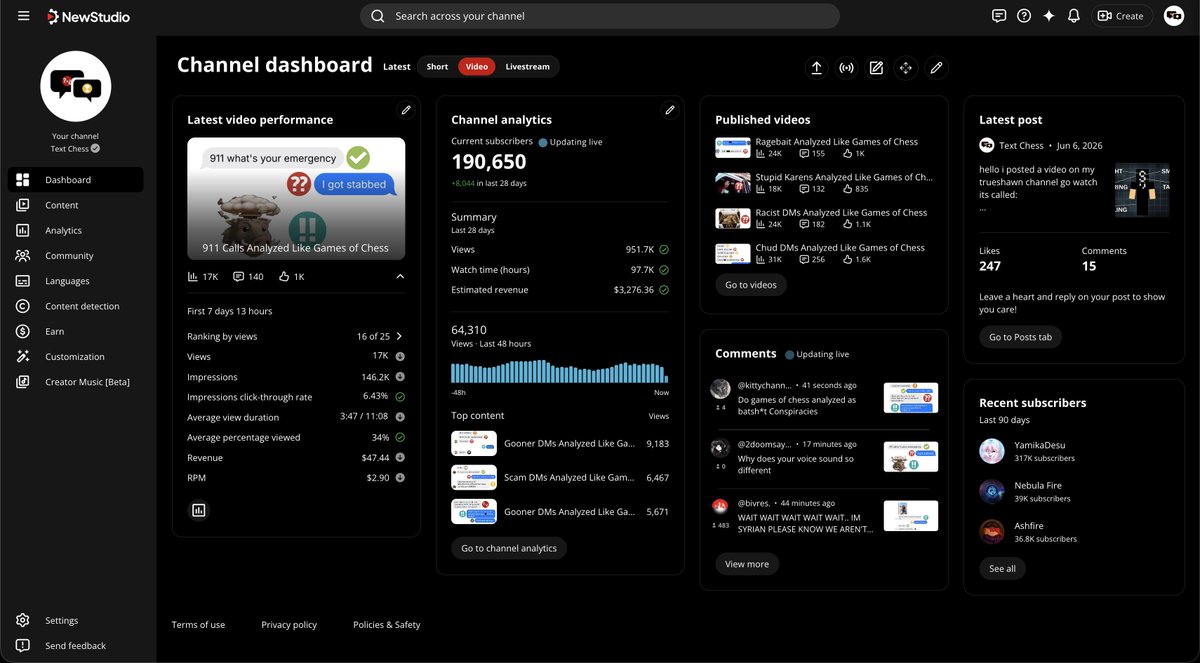The width and height of the screenshot is (1200, 663).
Task: Click the sparkle AI icon
Action: (x=1049, y=16)
